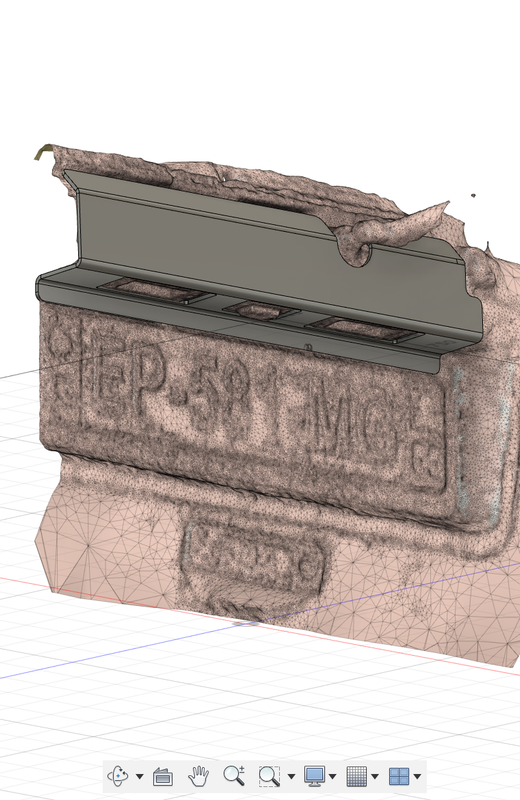Open Display Settings monitor icon
The width and height of the screenshot is (520, 800).
(314, 776)
